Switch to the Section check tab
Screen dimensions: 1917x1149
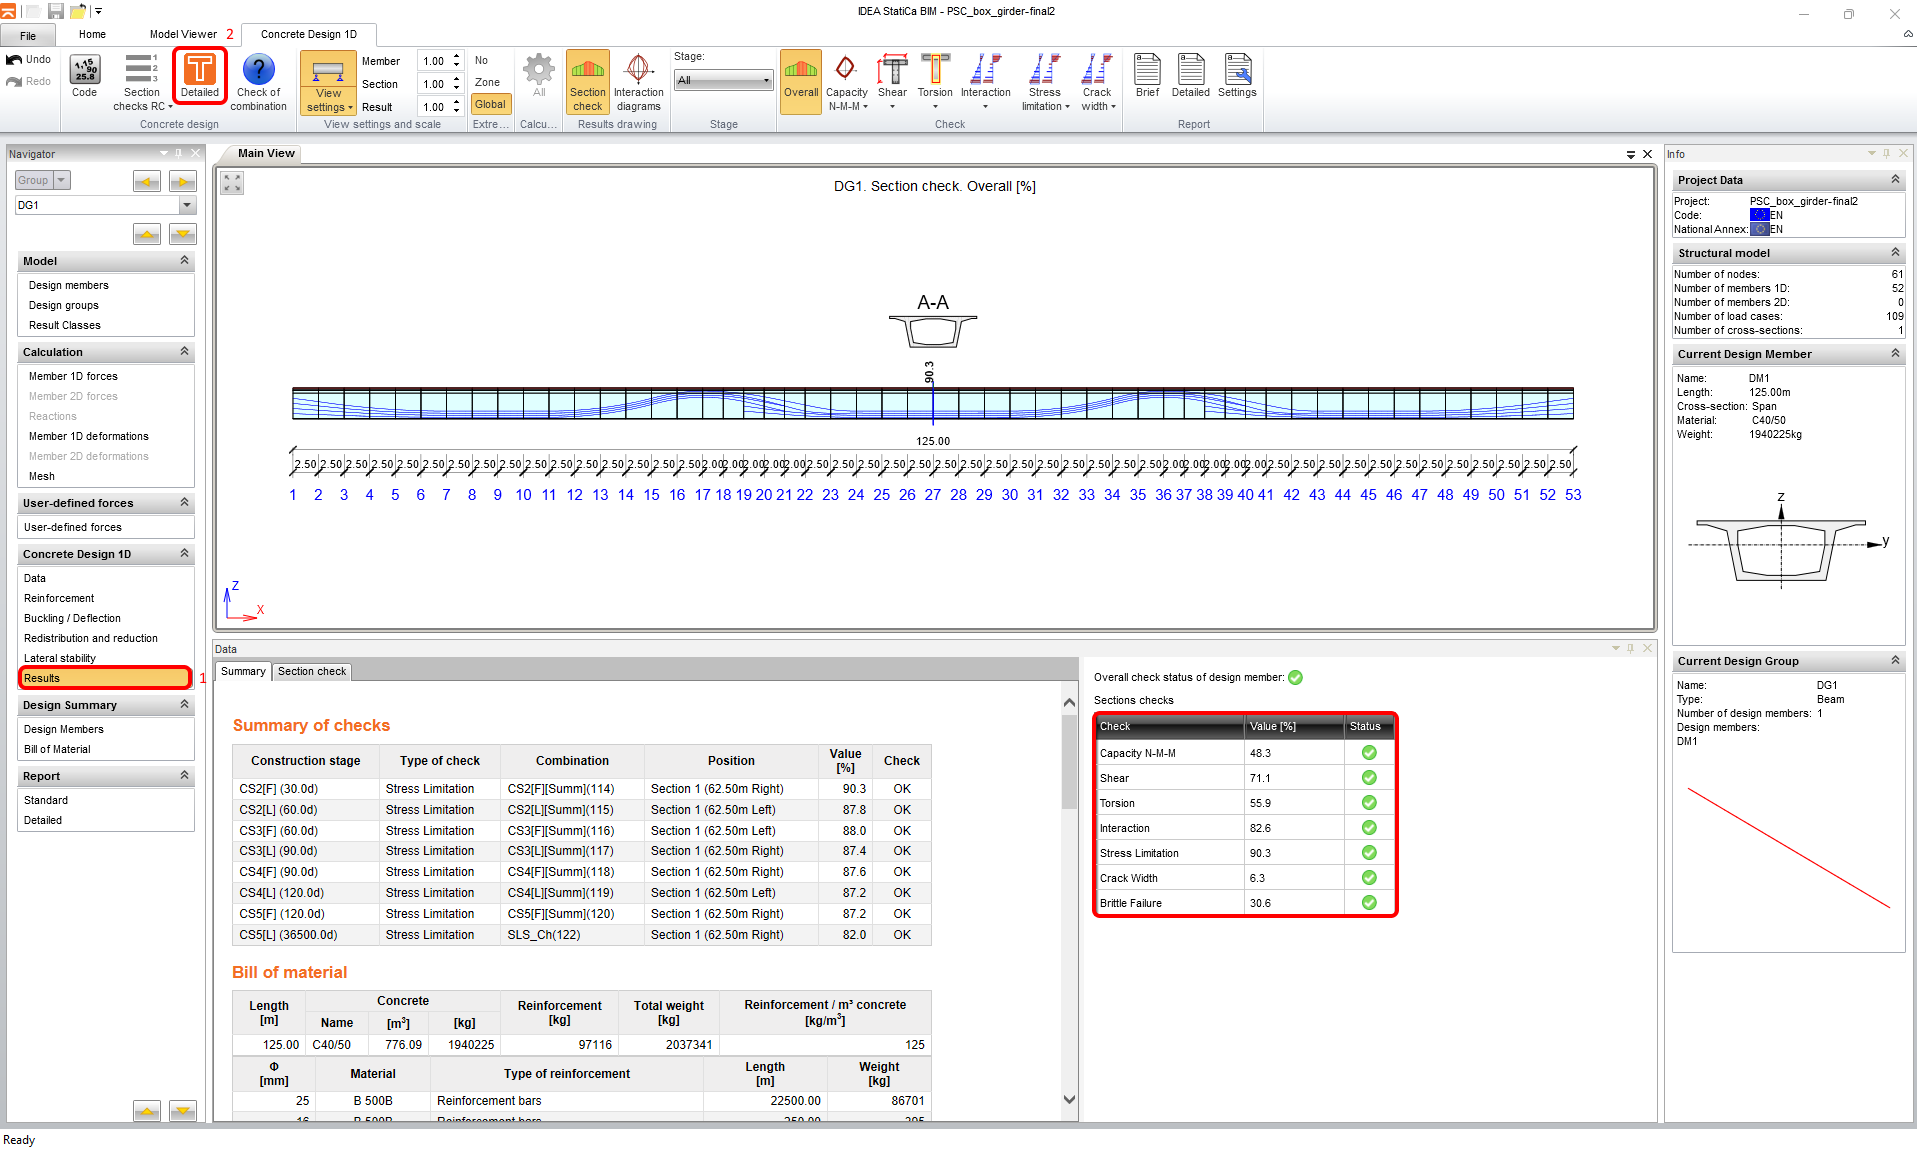312,672
